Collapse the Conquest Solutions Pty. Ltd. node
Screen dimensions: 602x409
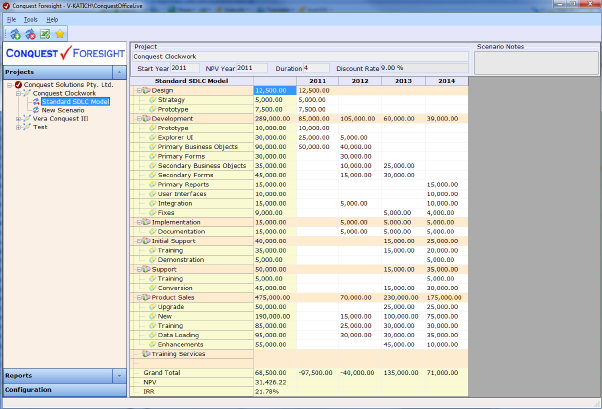click(10, 85)
